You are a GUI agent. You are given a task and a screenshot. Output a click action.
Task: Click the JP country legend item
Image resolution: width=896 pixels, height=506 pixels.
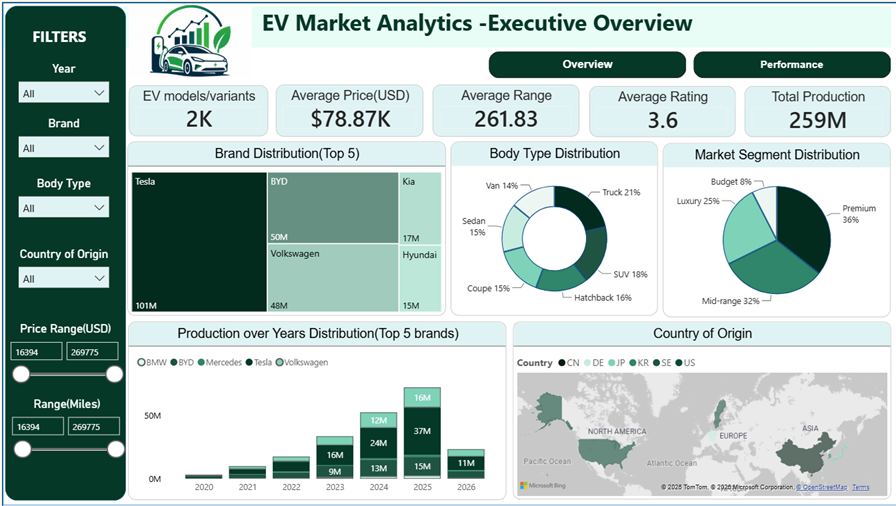tap(617, 363)
